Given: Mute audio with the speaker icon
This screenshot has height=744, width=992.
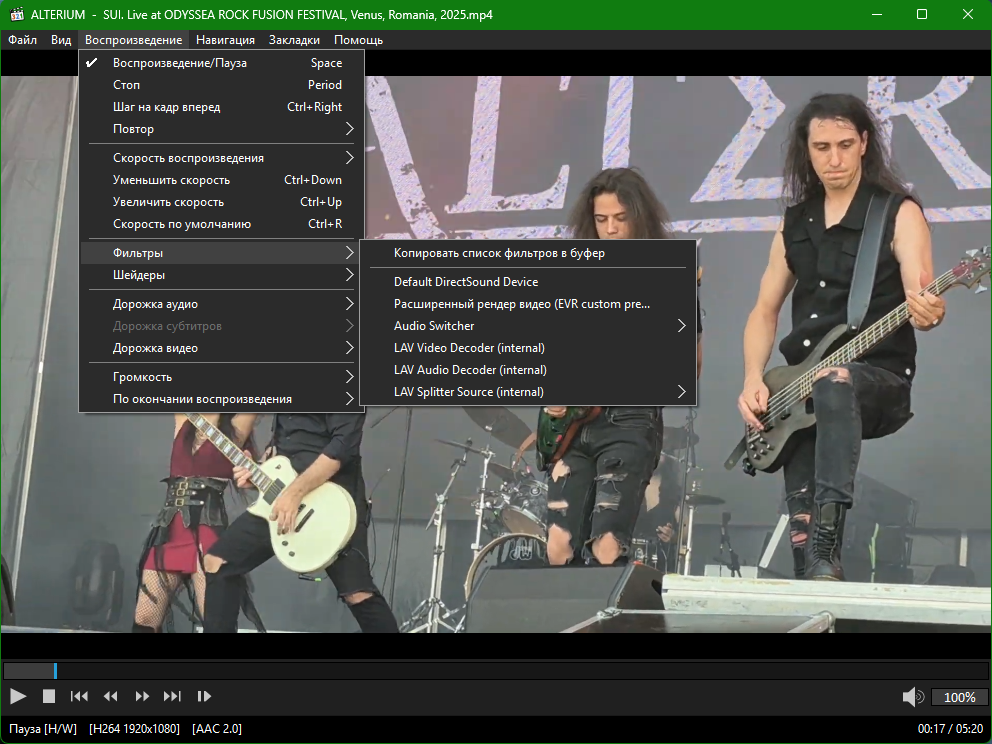Looking at the screenshot, I should 912,696.
